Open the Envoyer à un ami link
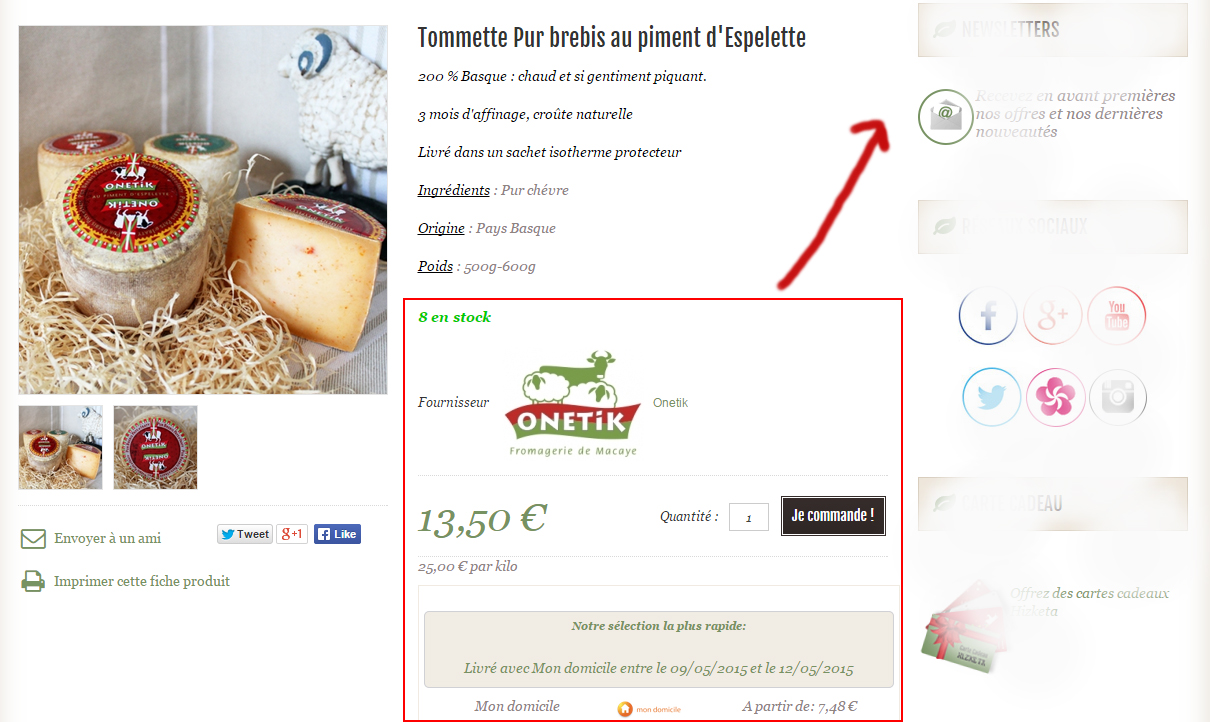The image size is (1210, 722). coord(107,538)
